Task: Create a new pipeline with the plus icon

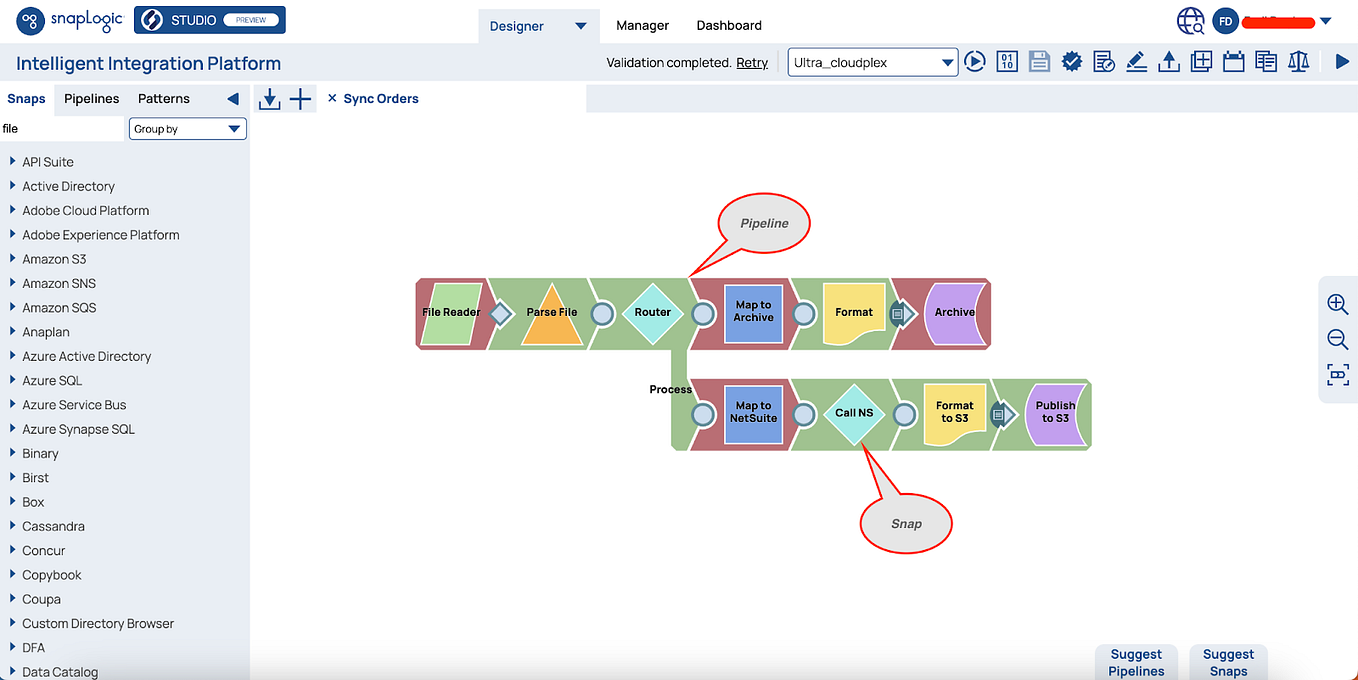Action: click(x=300, y=98)
